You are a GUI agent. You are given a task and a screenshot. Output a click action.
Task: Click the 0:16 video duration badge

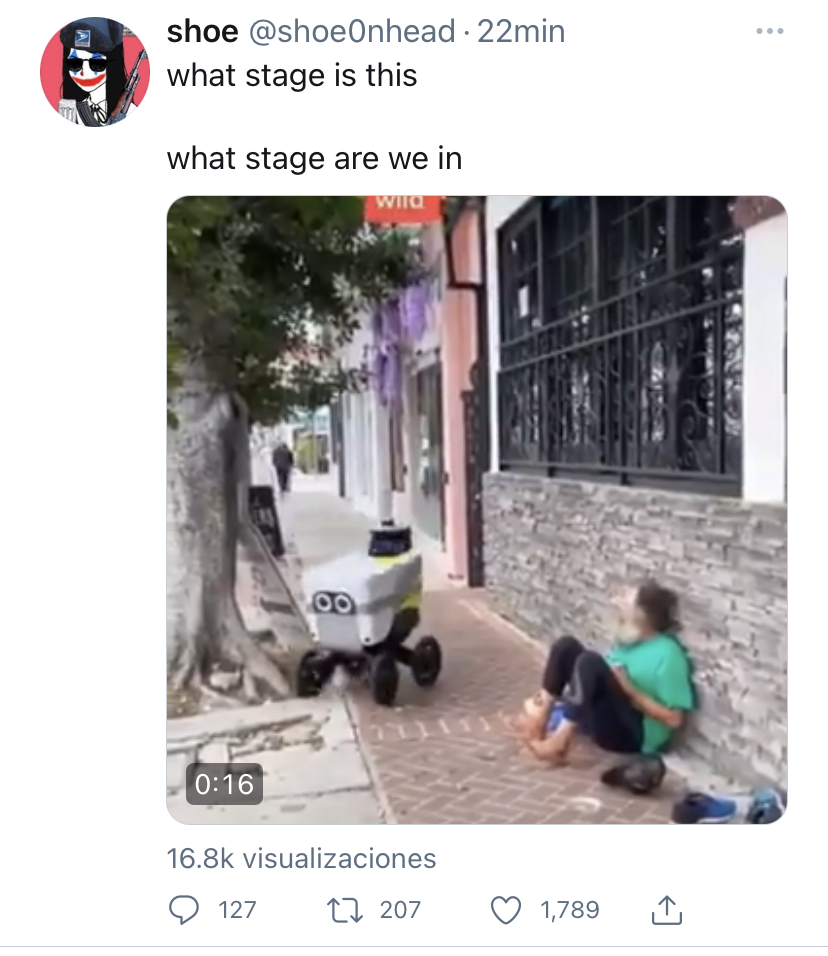(224, 784)
